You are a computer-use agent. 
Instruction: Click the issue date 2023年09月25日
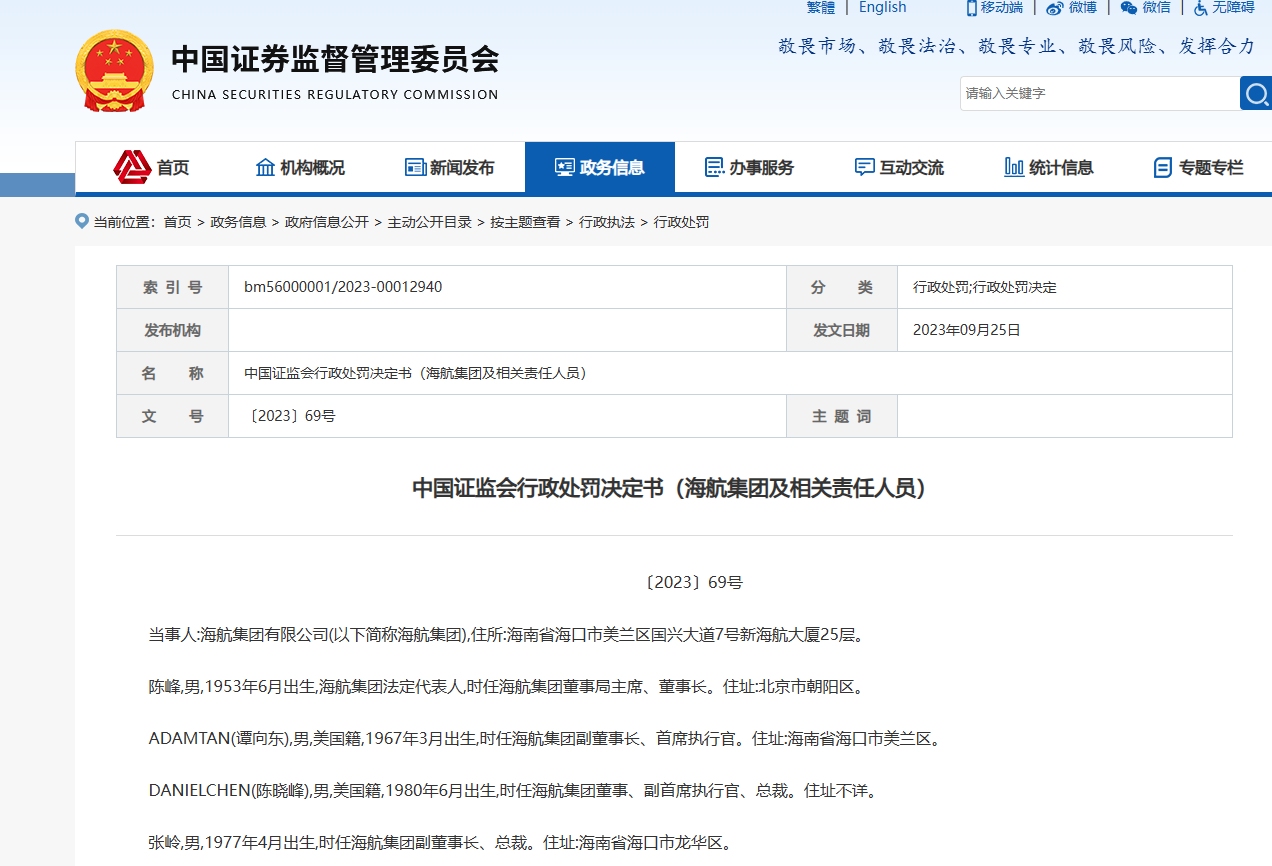point(967,330)
